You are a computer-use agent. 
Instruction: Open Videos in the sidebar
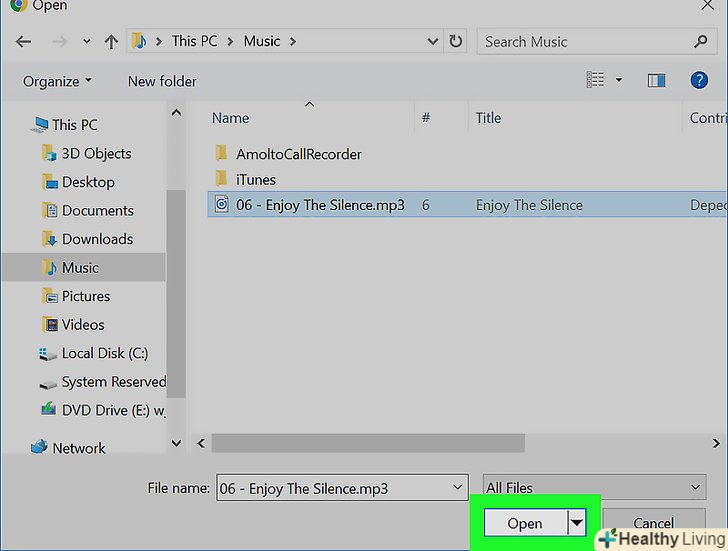click(x=73, y=324)
